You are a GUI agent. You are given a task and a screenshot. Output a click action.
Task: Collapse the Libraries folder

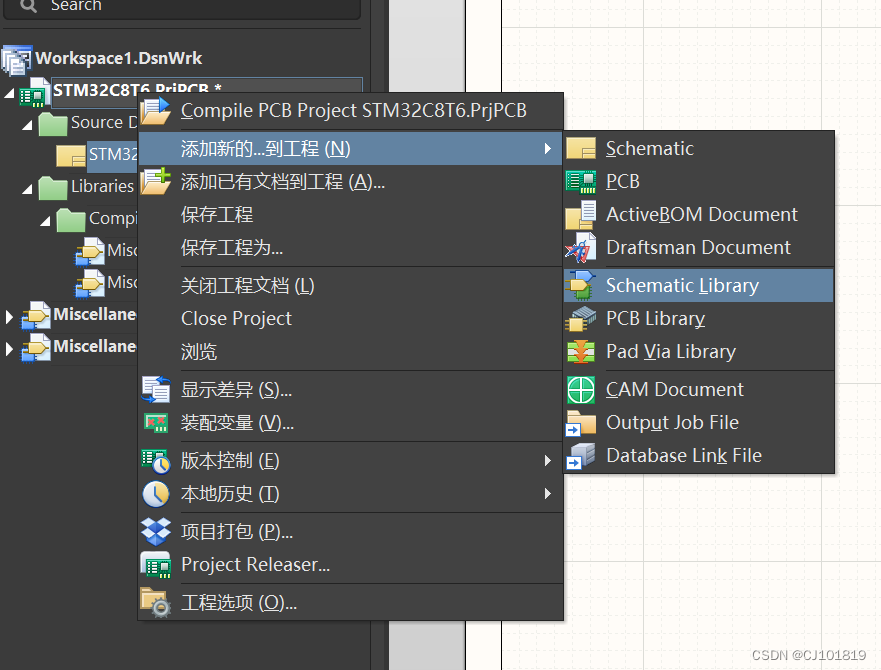(x=28, y=189)
